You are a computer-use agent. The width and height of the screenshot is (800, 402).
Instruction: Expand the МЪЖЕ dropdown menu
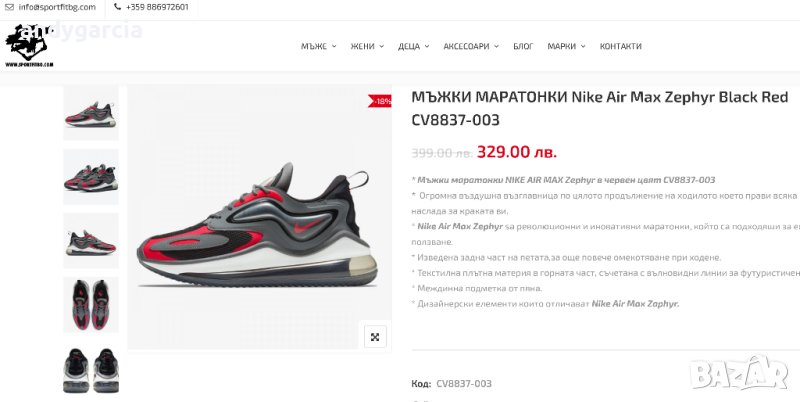[318, 46]
